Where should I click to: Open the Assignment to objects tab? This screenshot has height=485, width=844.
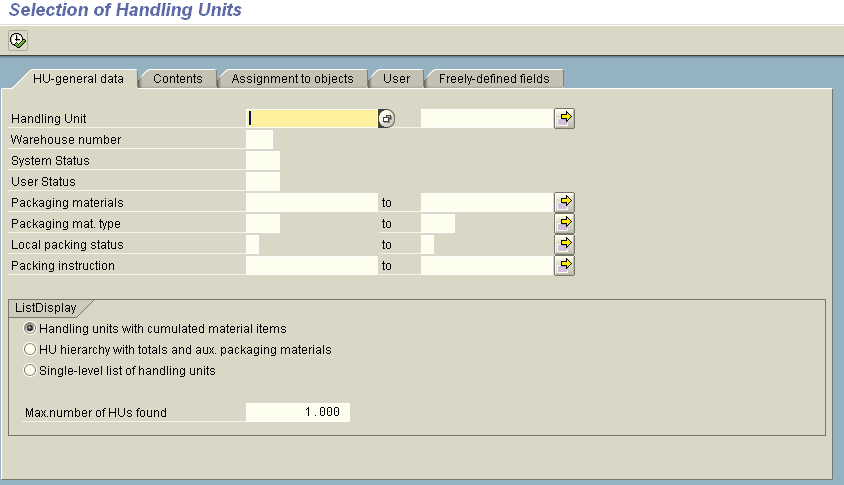point(292,79)
